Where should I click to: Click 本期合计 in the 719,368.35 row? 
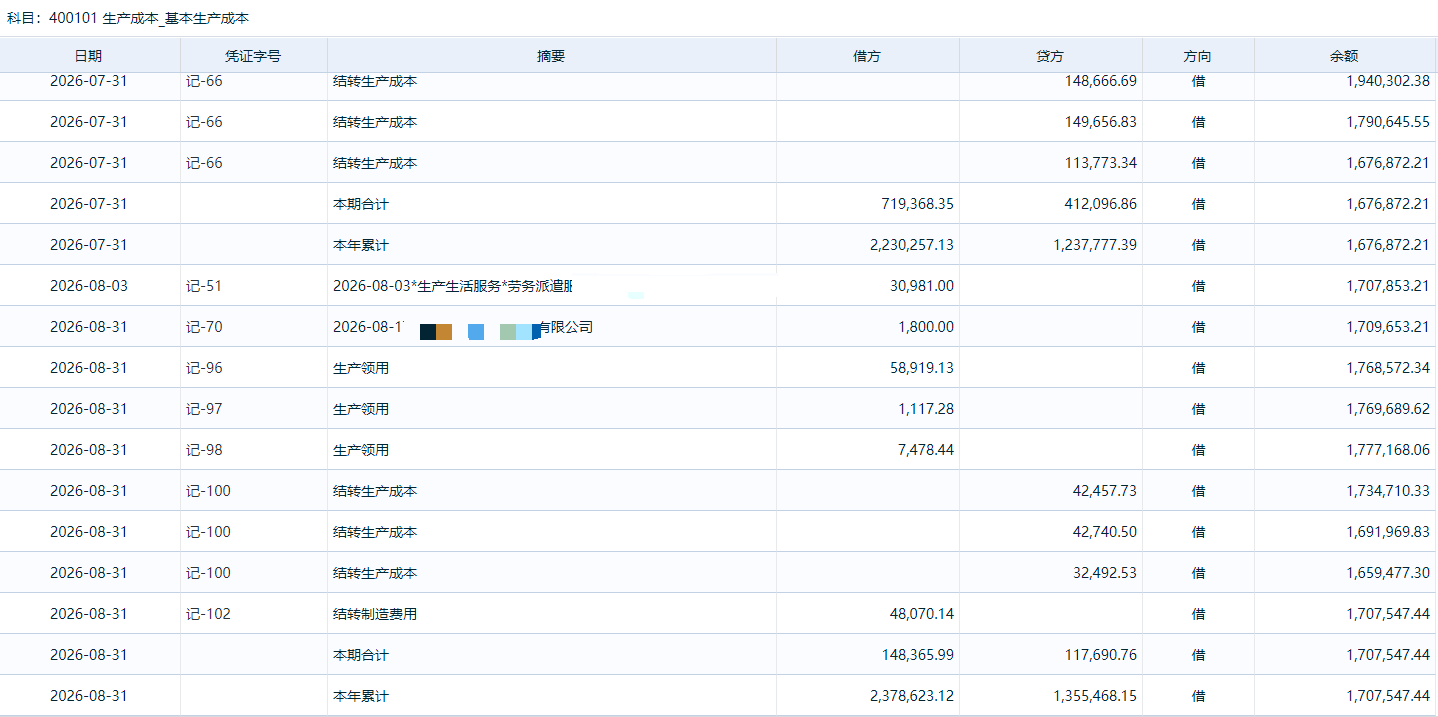[361, 204]
